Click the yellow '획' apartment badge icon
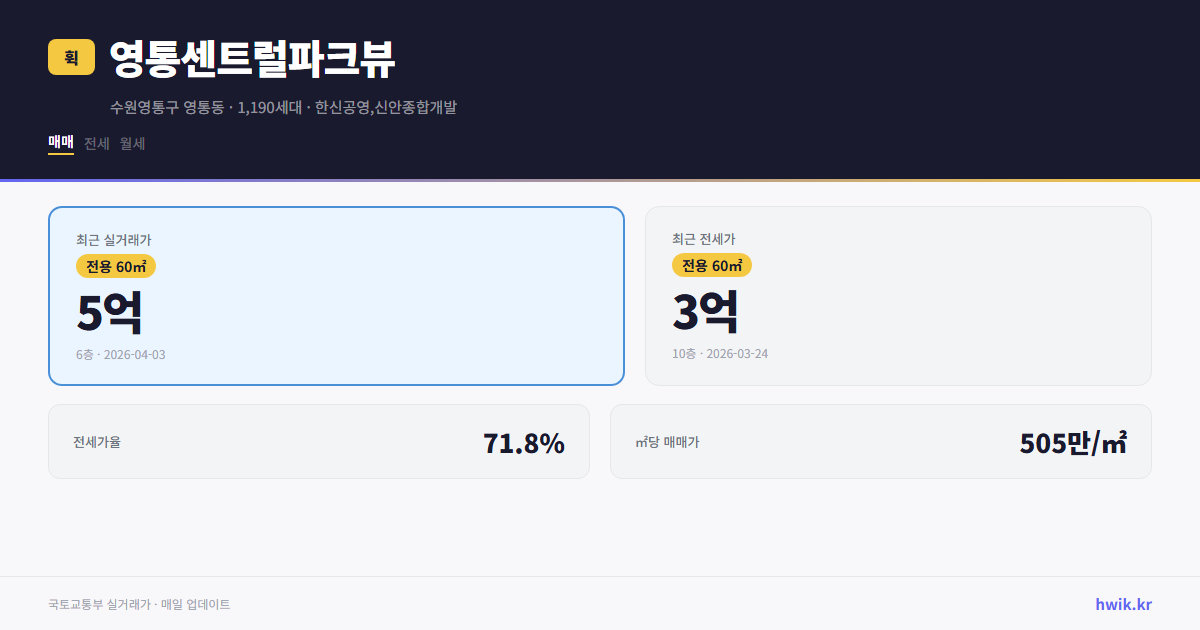 tap(70, 58)
